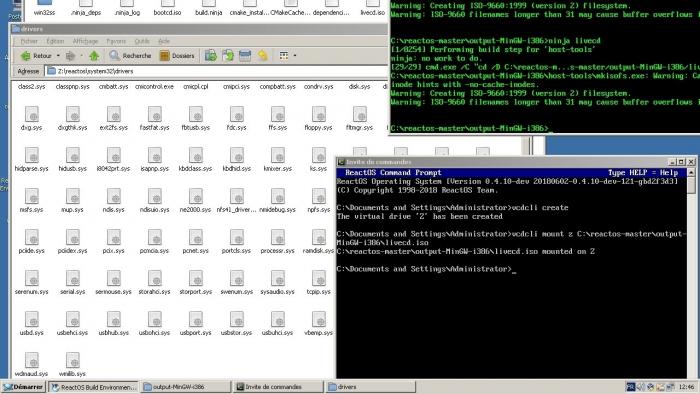Select the tcpip.sys file icon
The width and height of the screenshot is (700, 394).
[318, 279]
